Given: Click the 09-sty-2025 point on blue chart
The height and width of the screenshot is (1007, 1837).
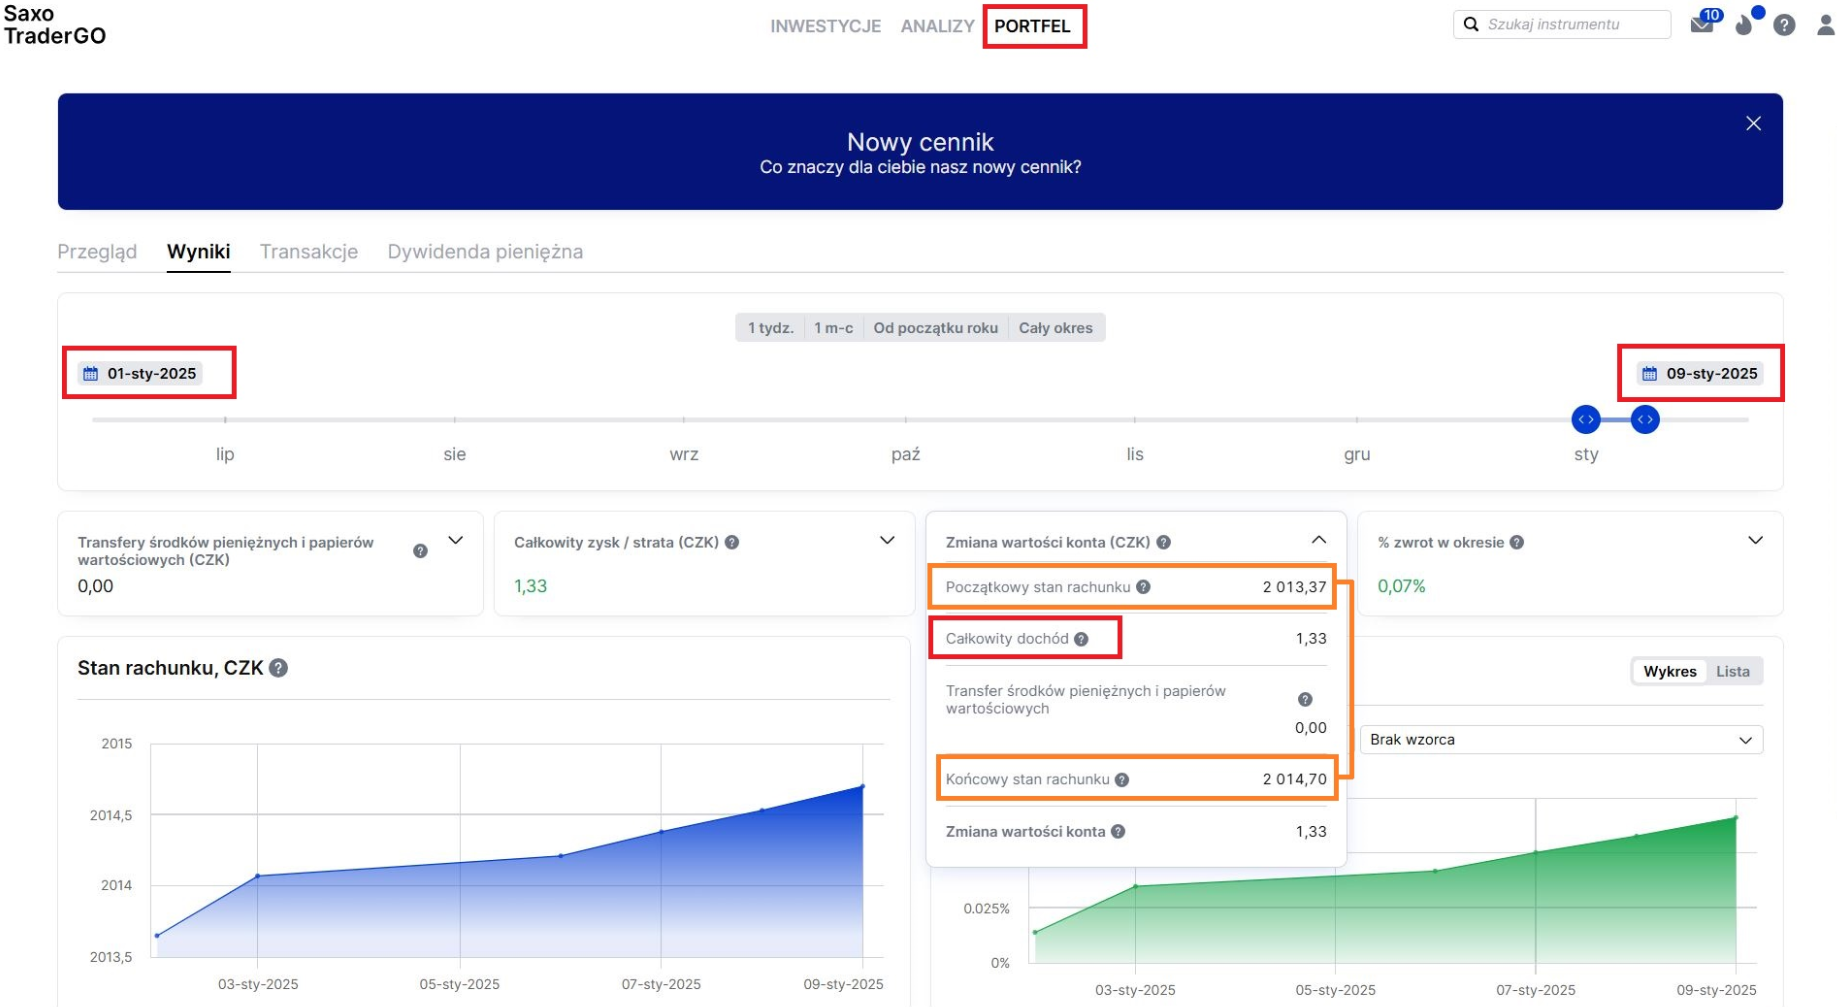Looking at the screenshot, I should (x=862, y=786).
